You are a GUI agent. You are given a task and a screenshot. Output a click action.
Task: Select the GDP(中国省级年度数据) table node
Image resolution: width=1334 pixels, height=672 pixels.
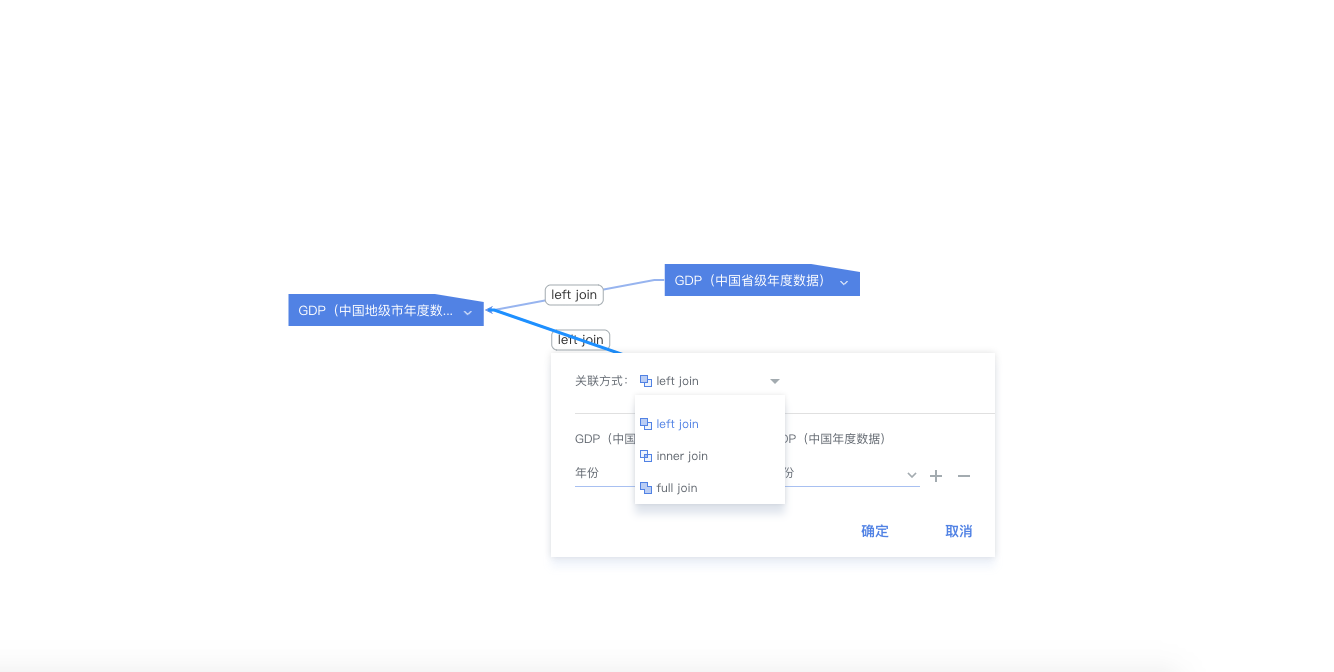750,281
